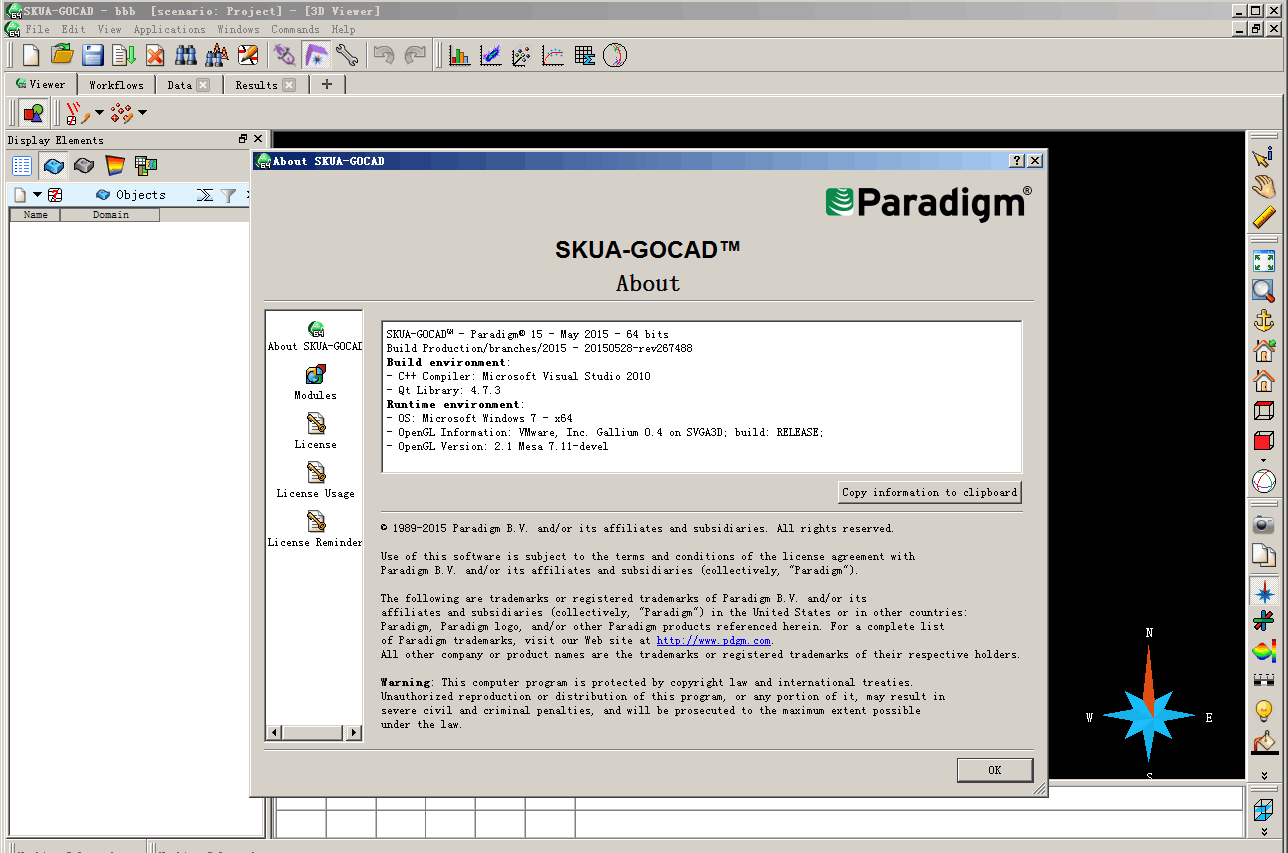Screen dimensions: 1288x853
Task: Click the question mark help button on About dialog
Action: [x=1017, y=160]
